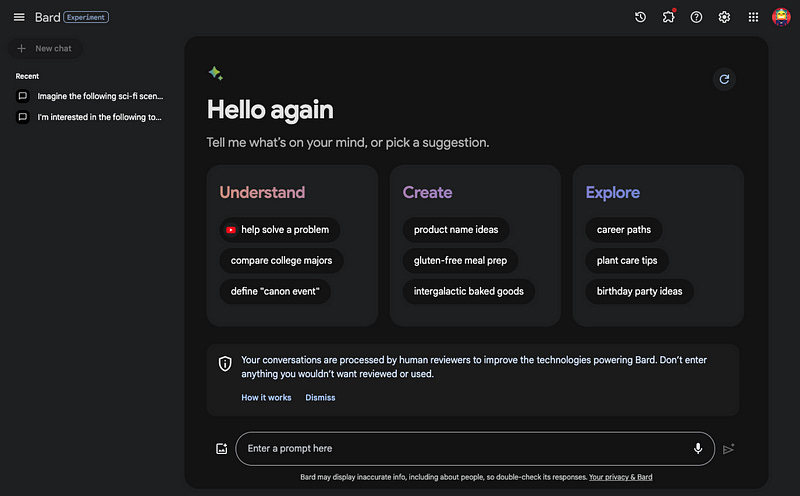Open the hamburger main menu
Viewport: 800px width, 496px height.
[x=19, y=17]
